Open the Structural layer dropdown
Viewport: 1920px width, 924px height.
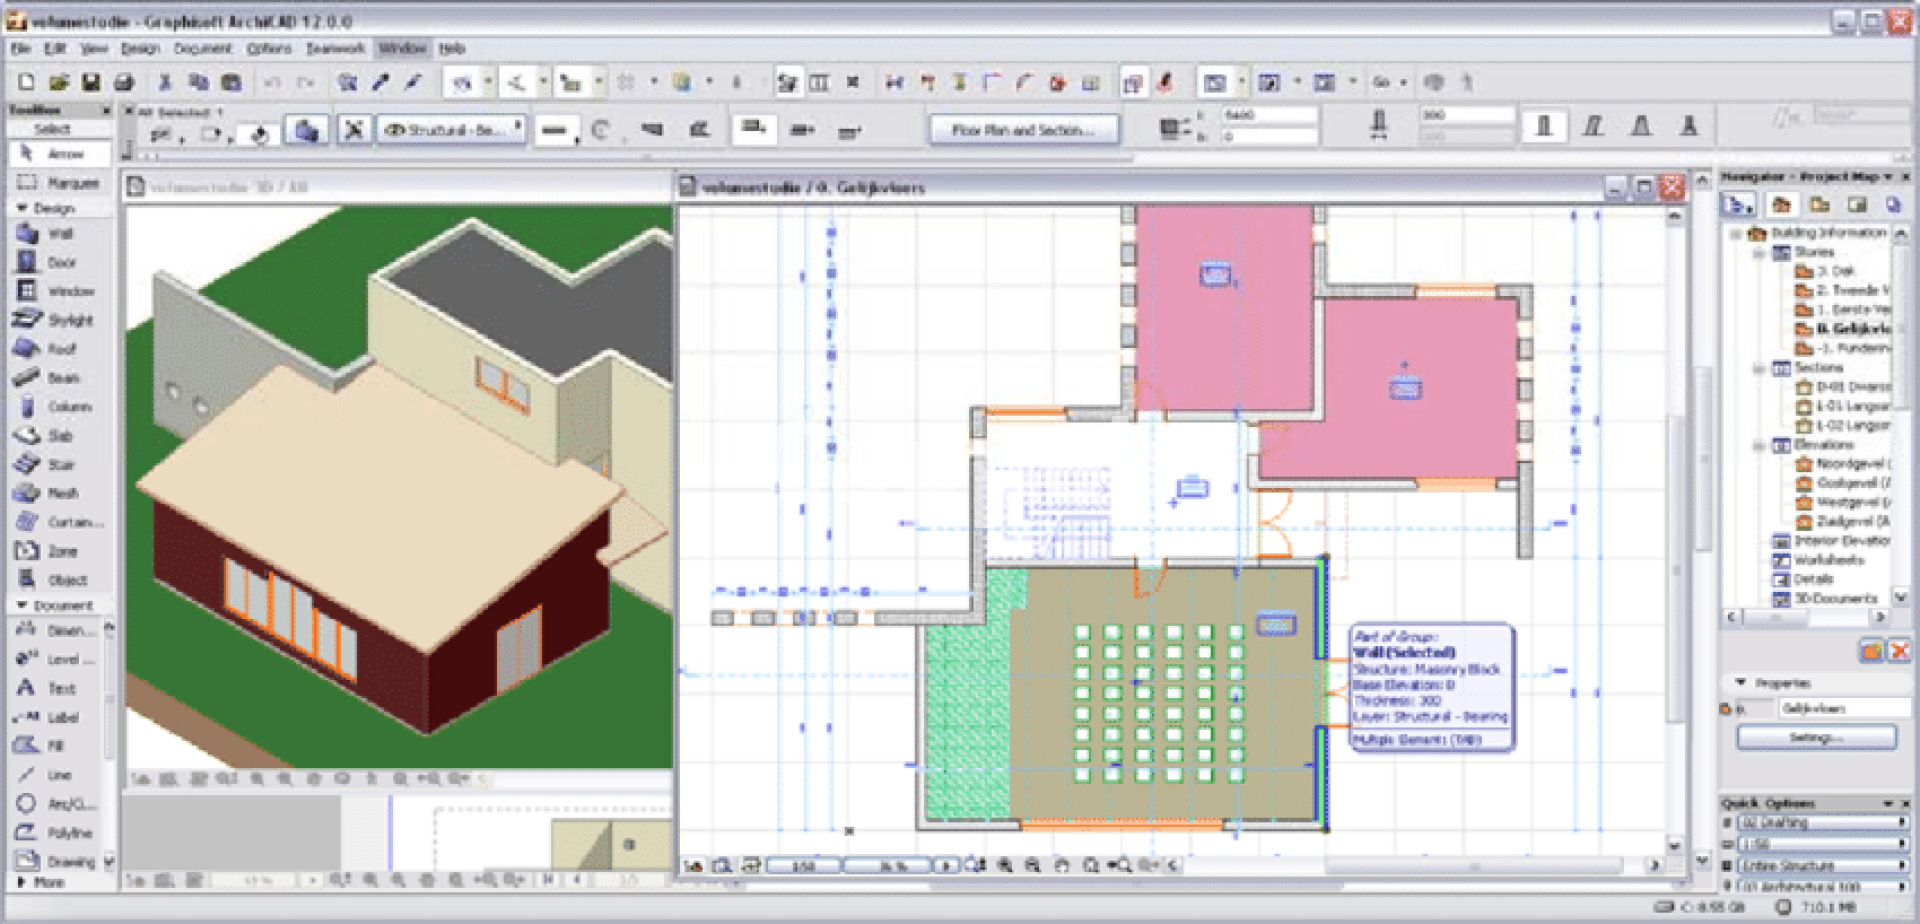(x=452, y=130)
